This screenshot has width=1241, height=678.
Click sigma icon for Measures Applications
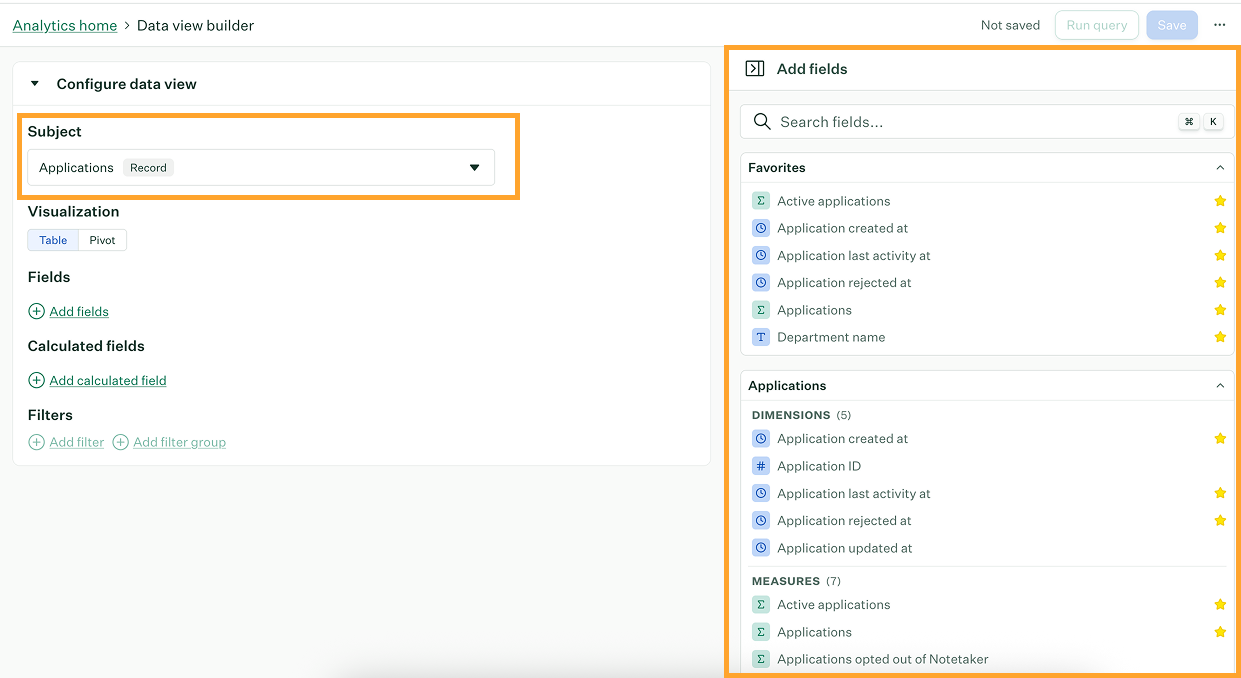(761, 632)
